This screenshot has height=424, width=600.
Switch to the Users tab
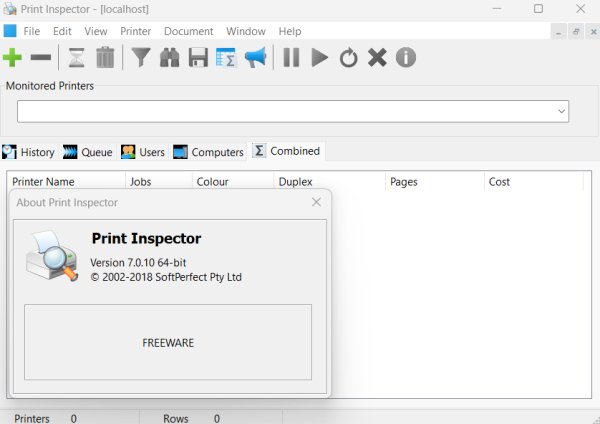[x=143, y=152]
